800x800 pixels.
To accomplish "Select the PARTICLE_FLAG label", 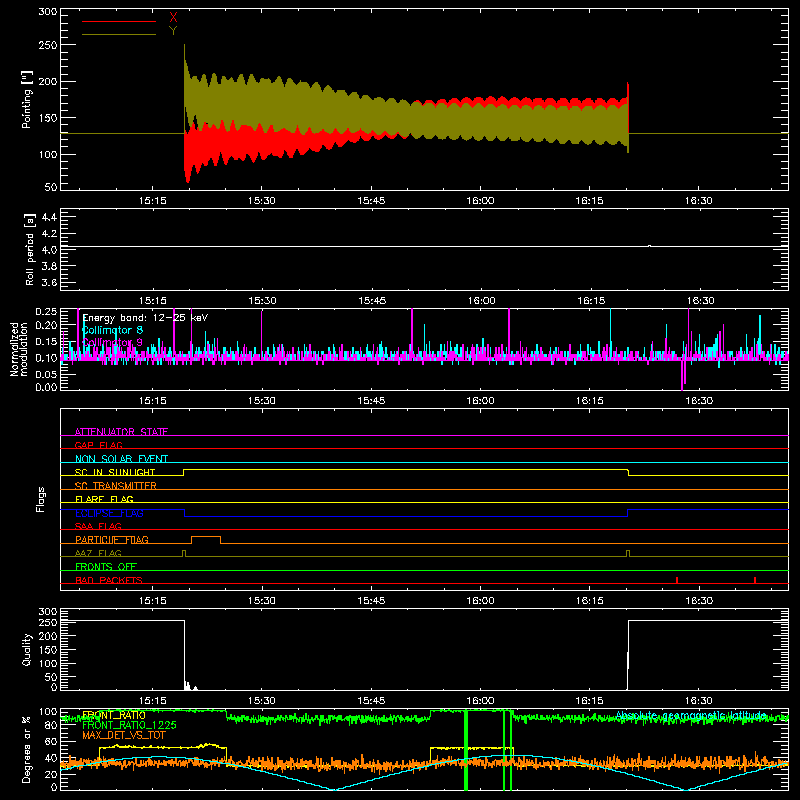I will tap(112, 539).
